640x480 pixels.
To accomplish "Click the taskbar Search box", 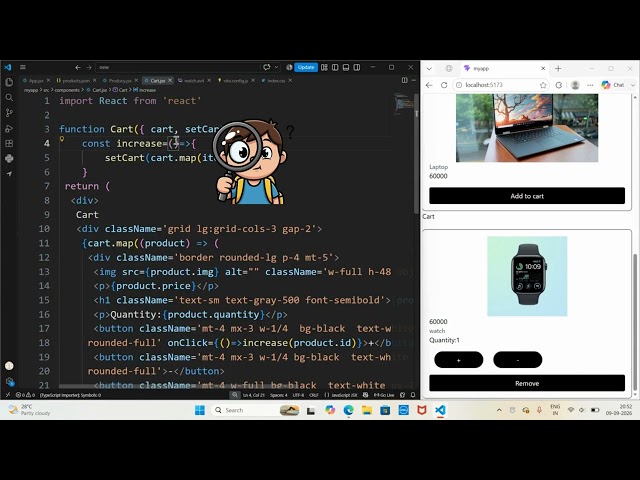I will pos(257,410).
